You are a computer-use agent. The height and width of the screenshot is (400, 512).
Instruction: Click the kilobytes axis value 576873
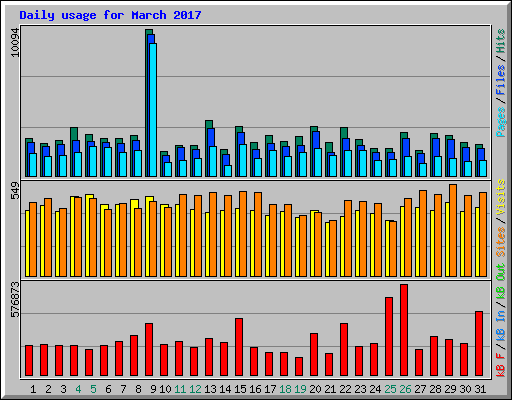click(x=15, y=300)
